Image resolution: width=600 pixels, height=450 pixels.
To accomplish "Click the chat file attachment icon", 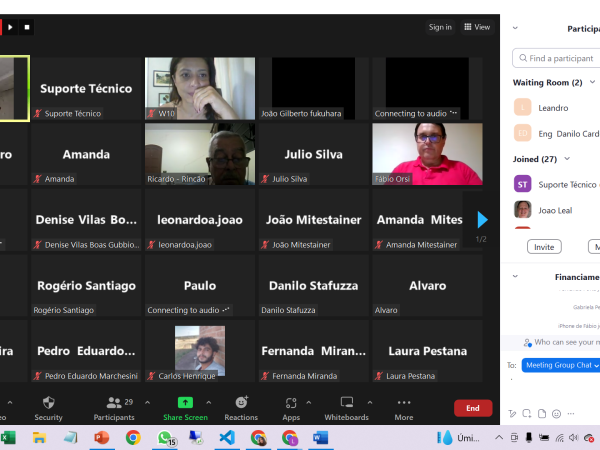I will [542, 414].
